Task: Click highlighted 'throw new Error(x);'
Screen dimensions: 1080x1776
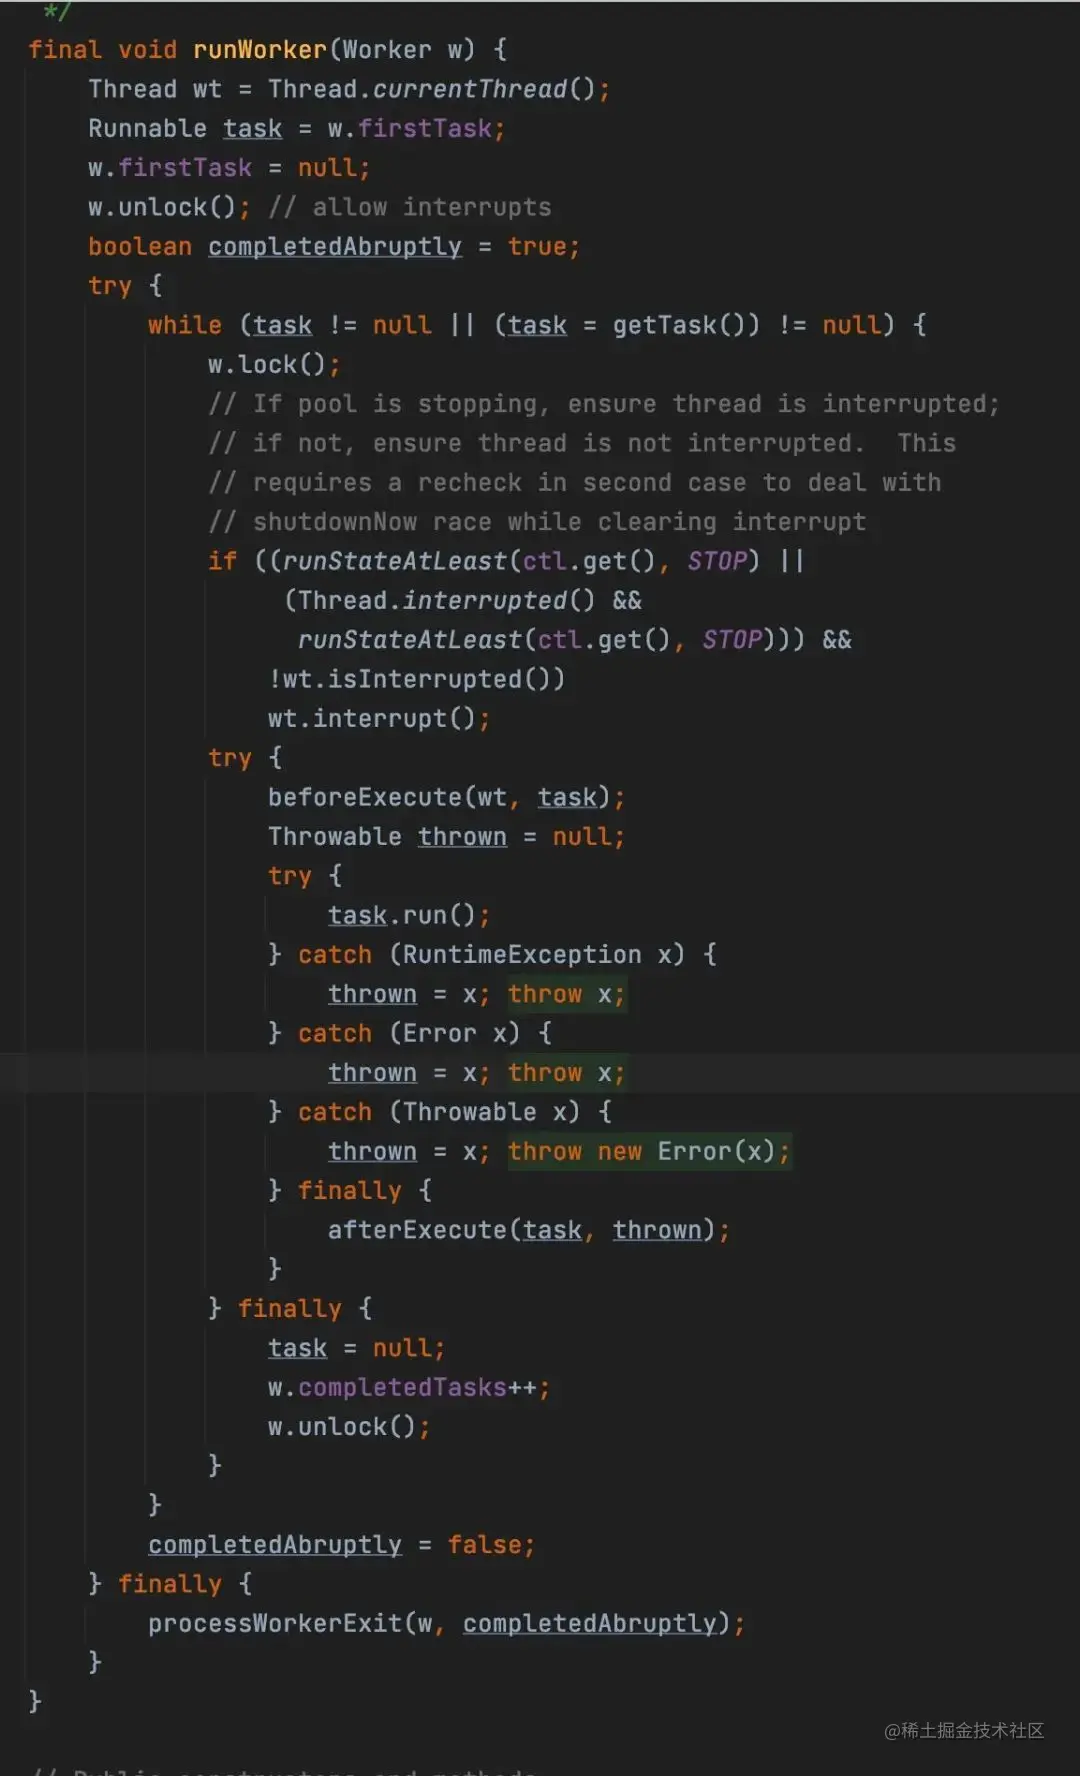Action: pyautogui.click(x=649, y=1151)
